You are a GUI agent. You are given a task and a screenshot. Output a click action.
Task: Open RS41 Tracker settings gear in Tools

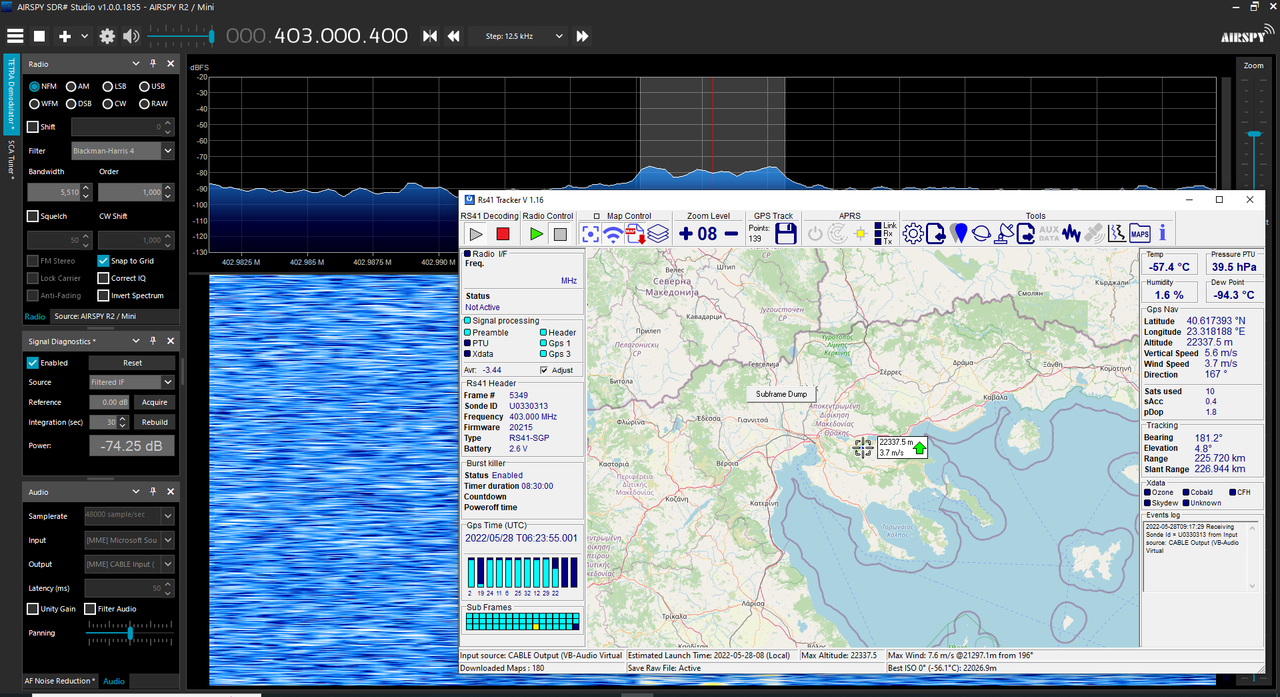pos(913,234)
